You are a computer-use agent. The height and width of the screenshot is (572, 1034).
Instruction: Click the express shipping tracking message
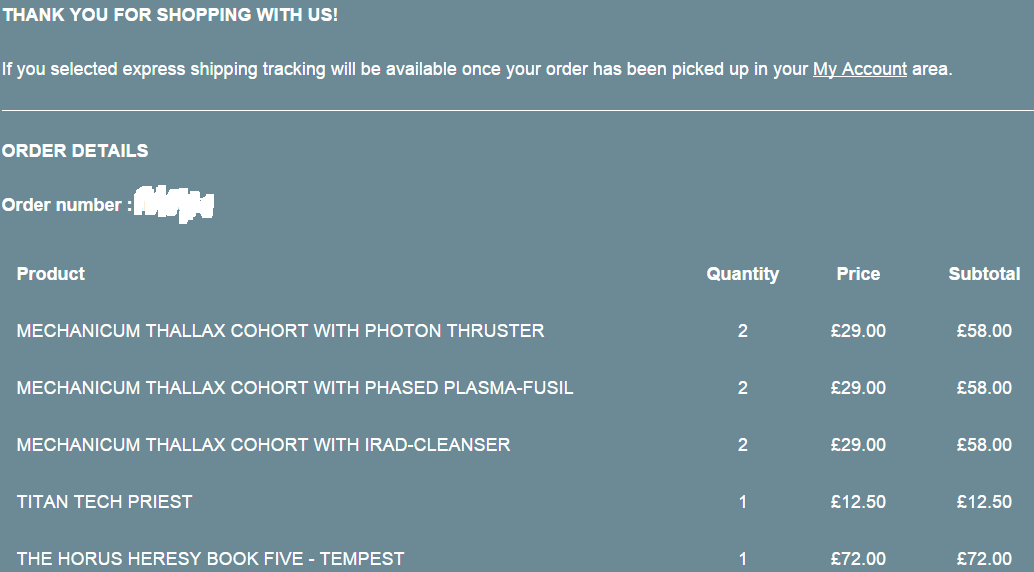click(400, 70)
